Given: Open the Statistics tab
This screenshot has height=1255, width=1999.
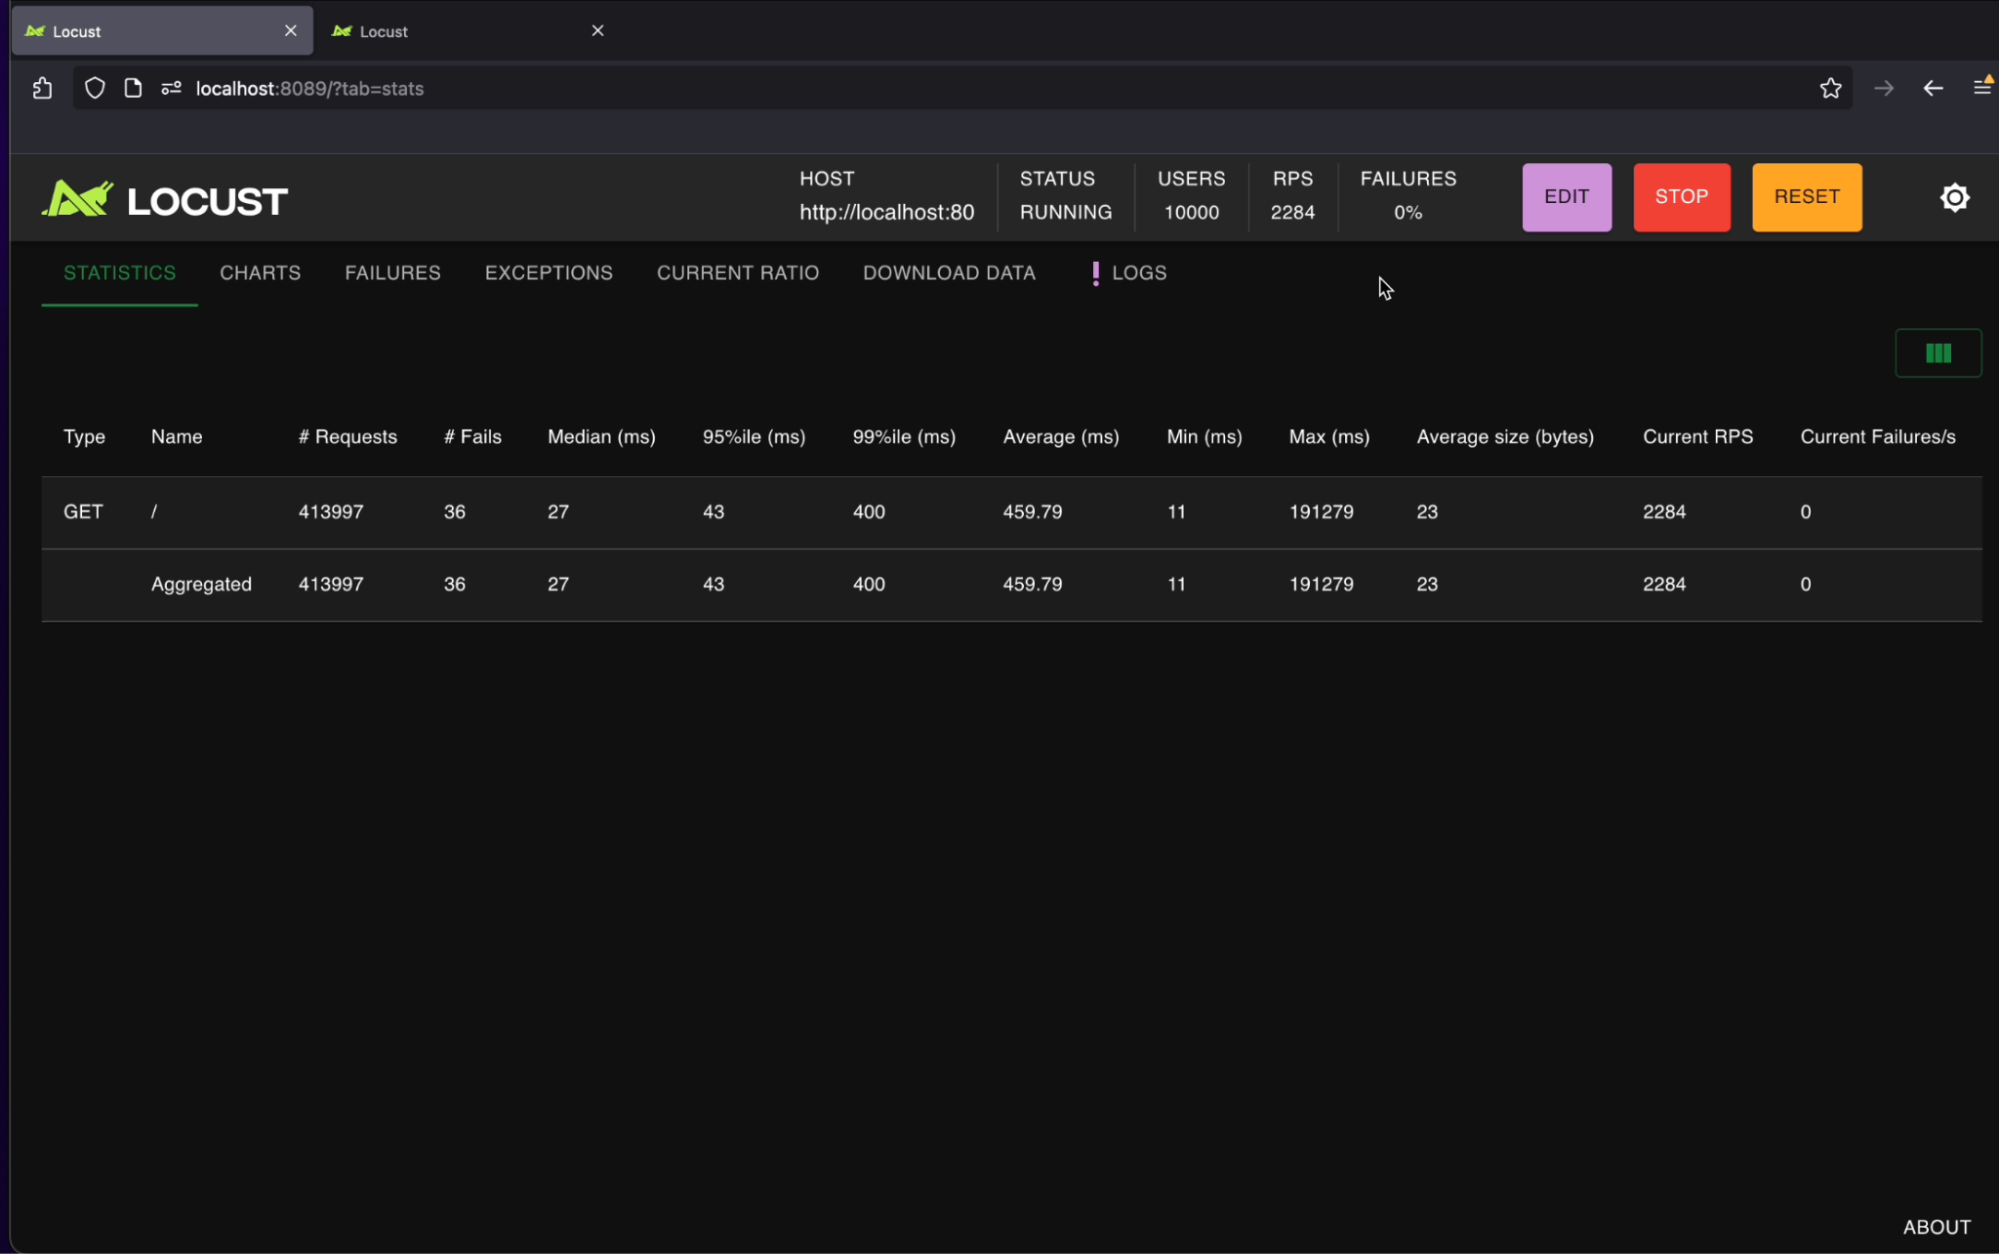Looking at the screenshot, I should click(x=120, y=273).
